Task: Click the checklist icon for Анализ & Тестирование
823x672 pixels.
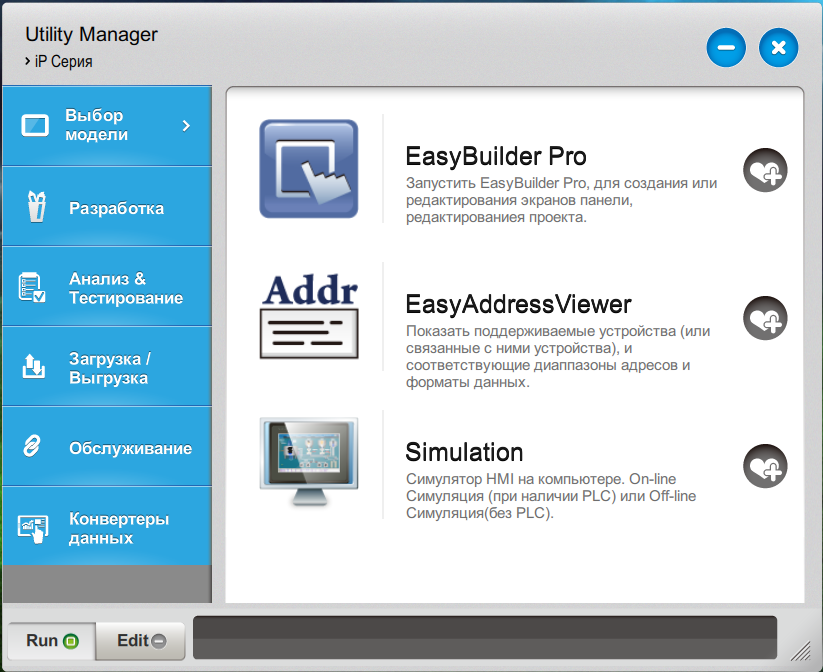Action: 32,287
